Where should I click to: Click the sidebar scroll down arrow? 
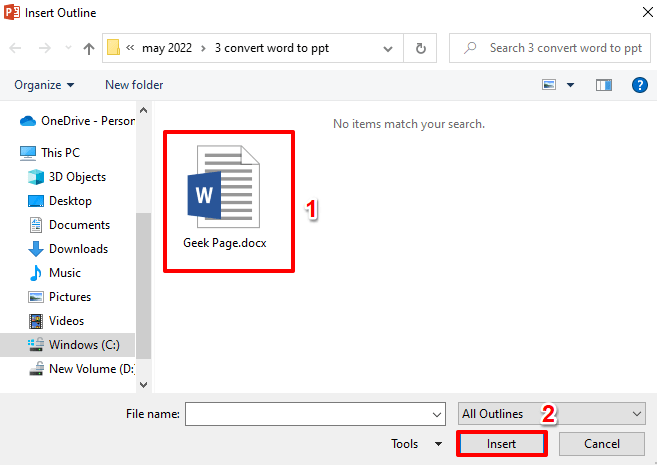[x=143, y=385]
